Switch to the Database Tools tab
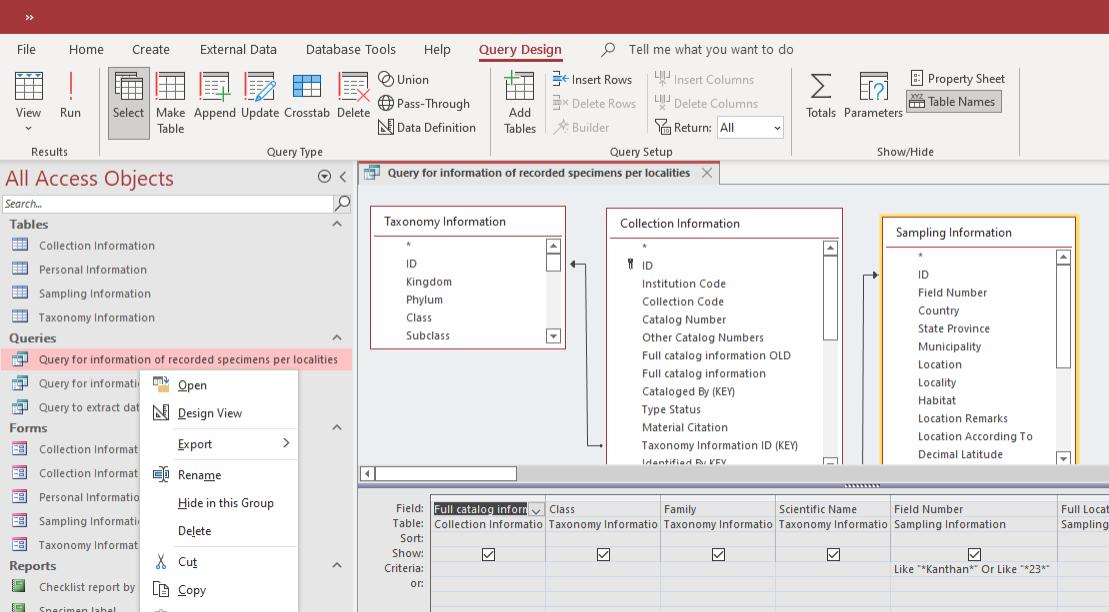1109x612 pixels. click(x=351, y=50)
